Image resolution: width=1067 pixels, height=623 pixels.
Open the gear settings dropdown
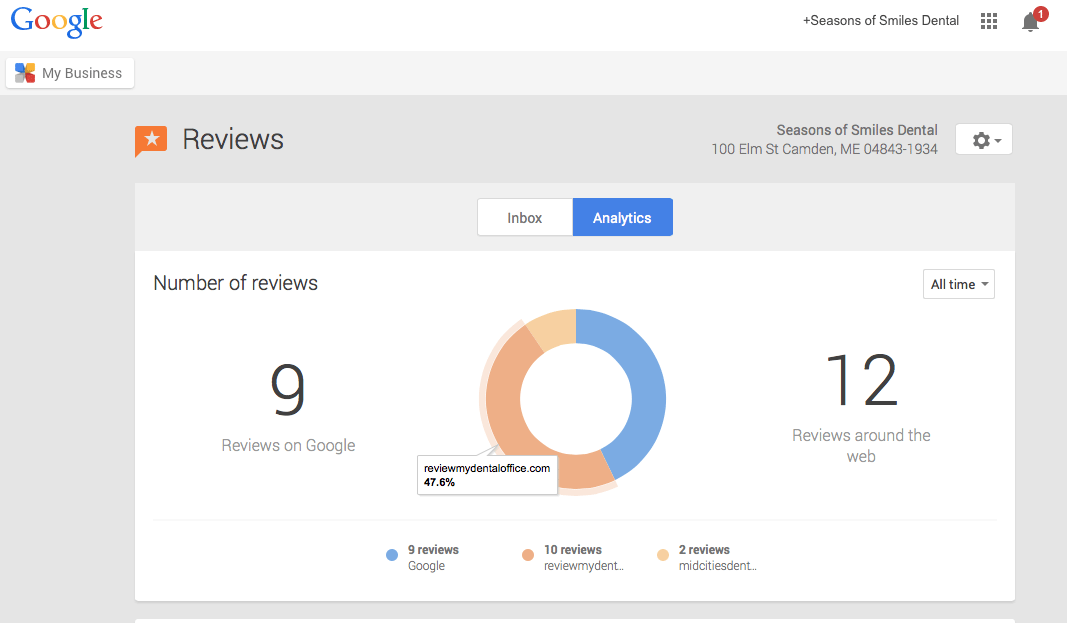pos(984,140)
